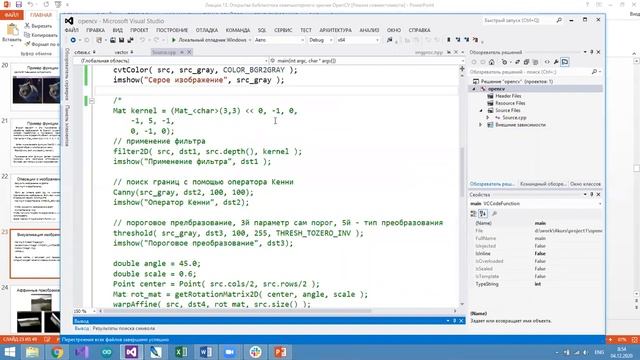Open the ПОСТРОЕНИЕ menu
Viewport: 640px width, 360px height.
tap(172, 30)
